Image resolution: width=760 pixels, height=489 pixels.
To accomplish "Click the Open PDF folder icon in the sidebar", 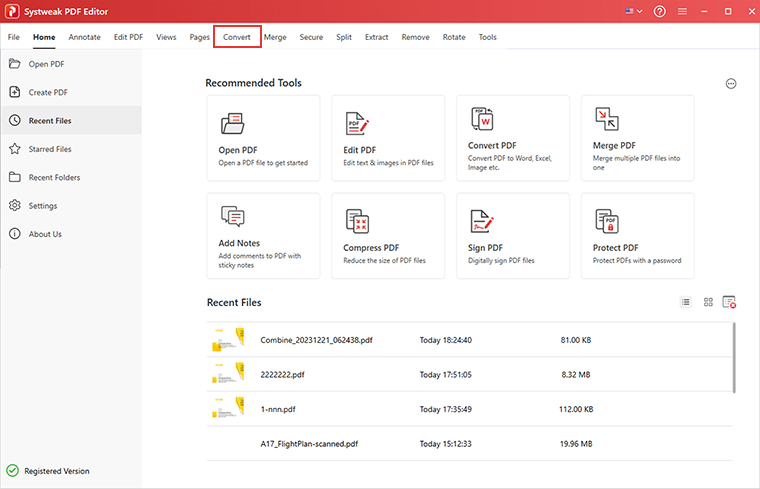I will point(15,63).
